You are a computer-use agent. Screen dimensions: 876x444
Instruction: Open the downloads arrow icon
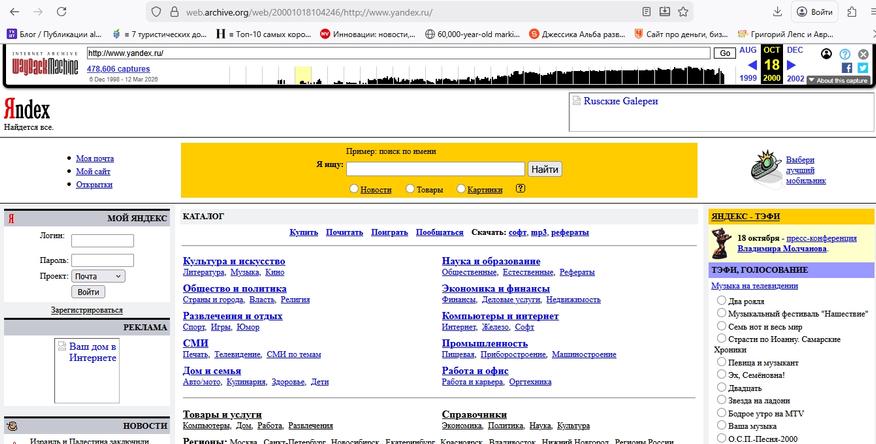point(777,12)
